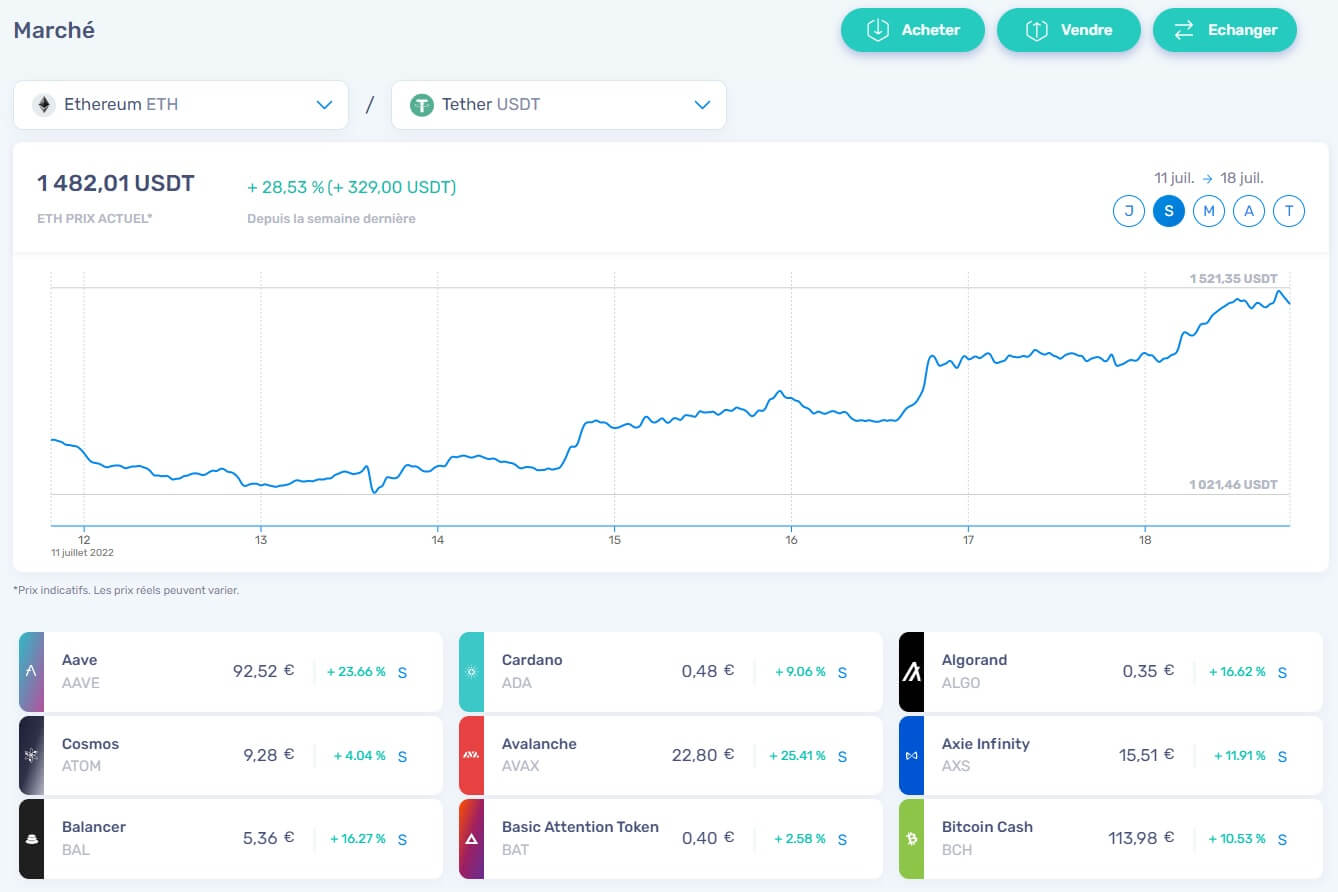
Task: Click the Cardano name text
Action: tap(532, 660)
